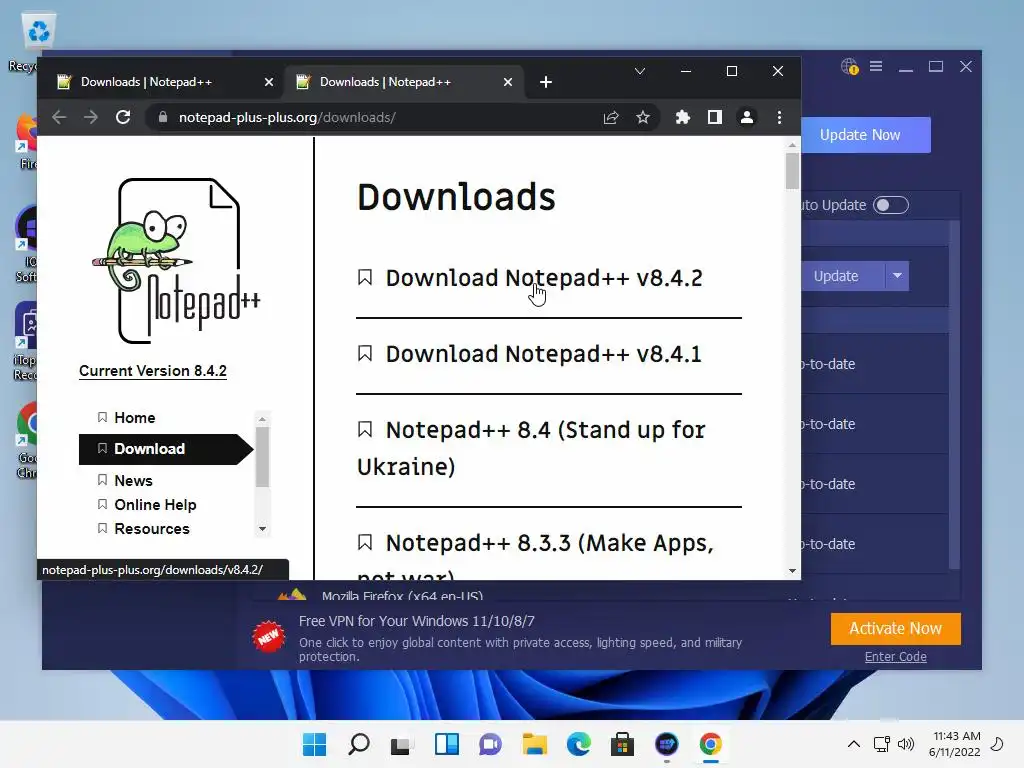The width and height of the screenshot is (1024, 768).
Task: Open Notepad++ 8.4 Stand up for Ukraine link
Action: [532, 448]
